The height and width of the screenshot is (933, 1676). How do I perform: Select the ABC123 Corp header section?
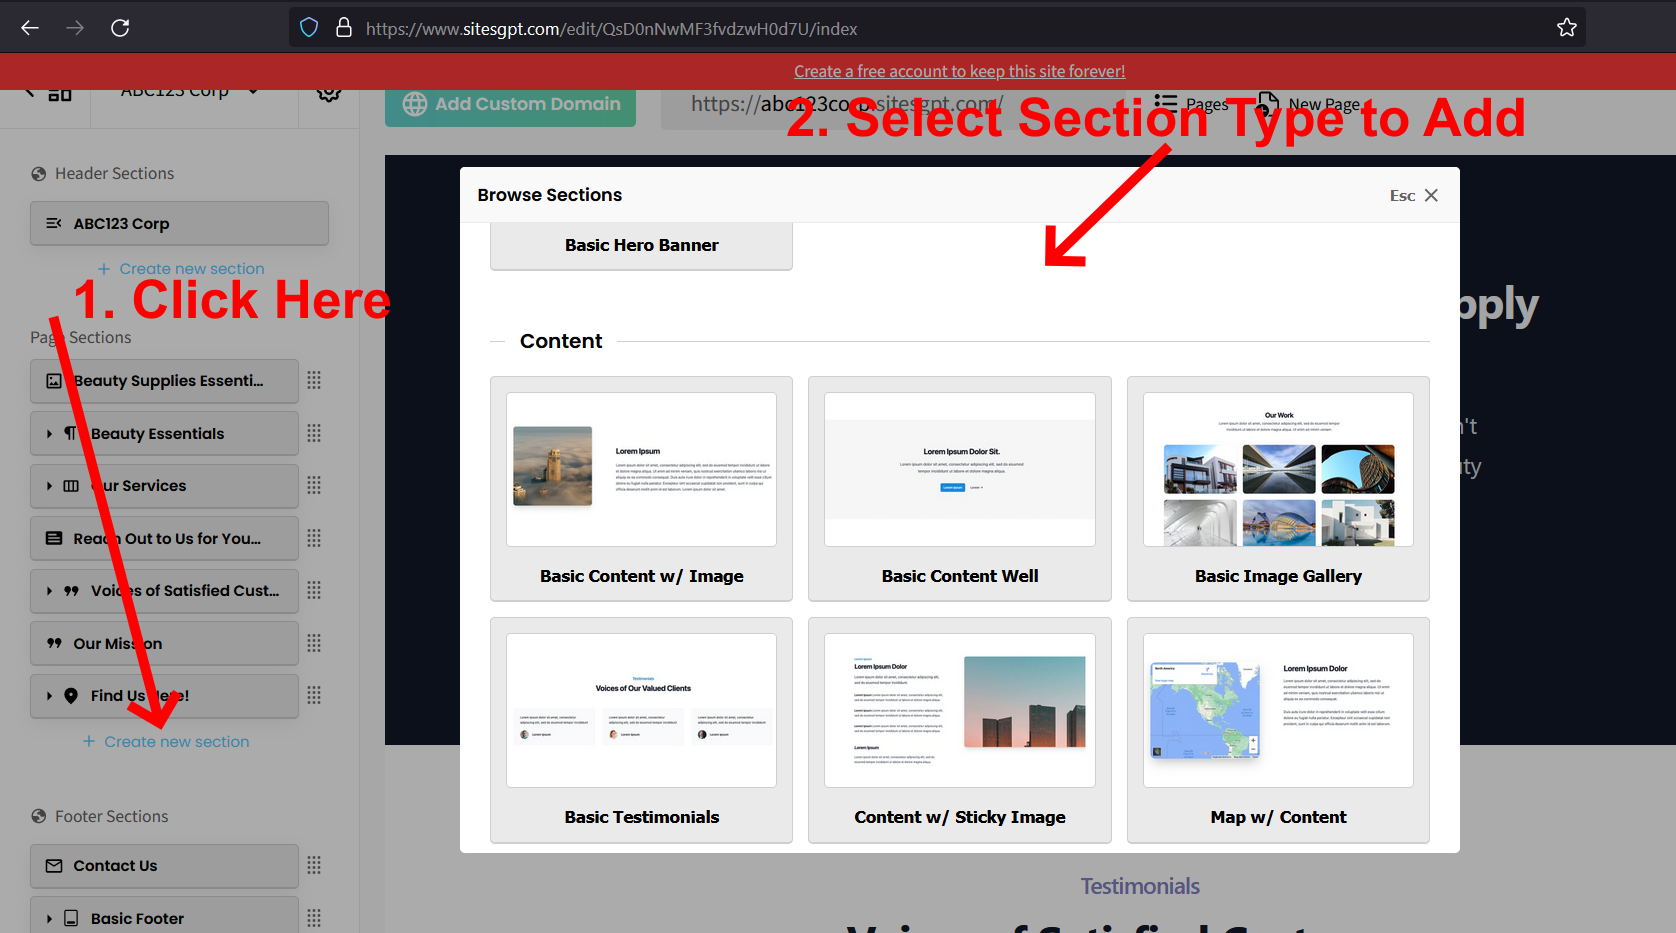(179, 223)
